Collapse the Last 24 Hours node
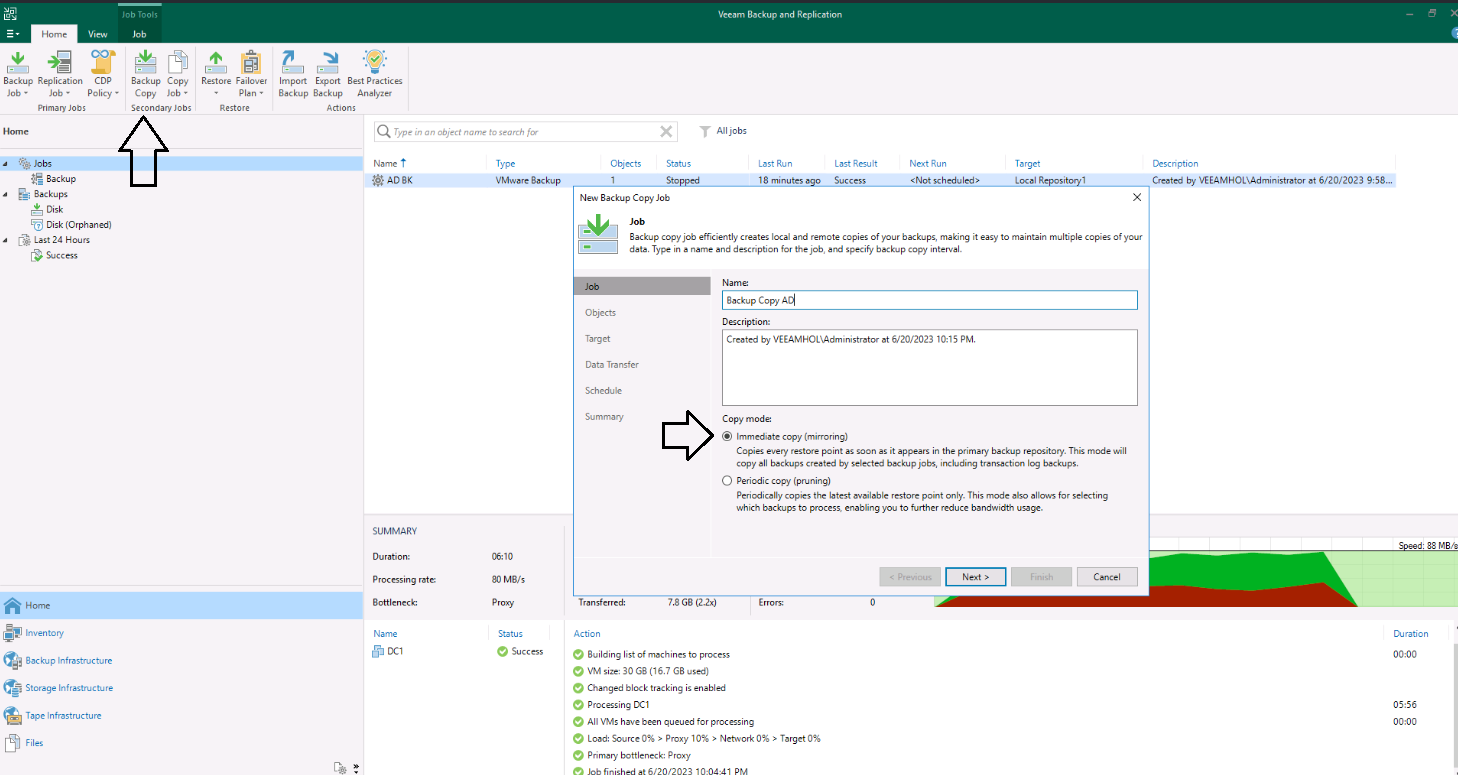 coord(6,241)
